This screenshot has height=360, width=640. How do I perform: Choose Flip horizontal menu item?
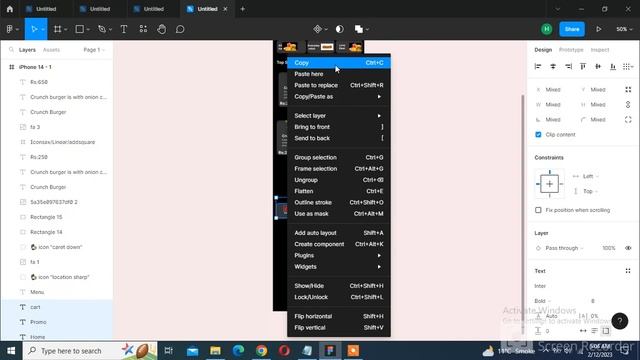338,316
